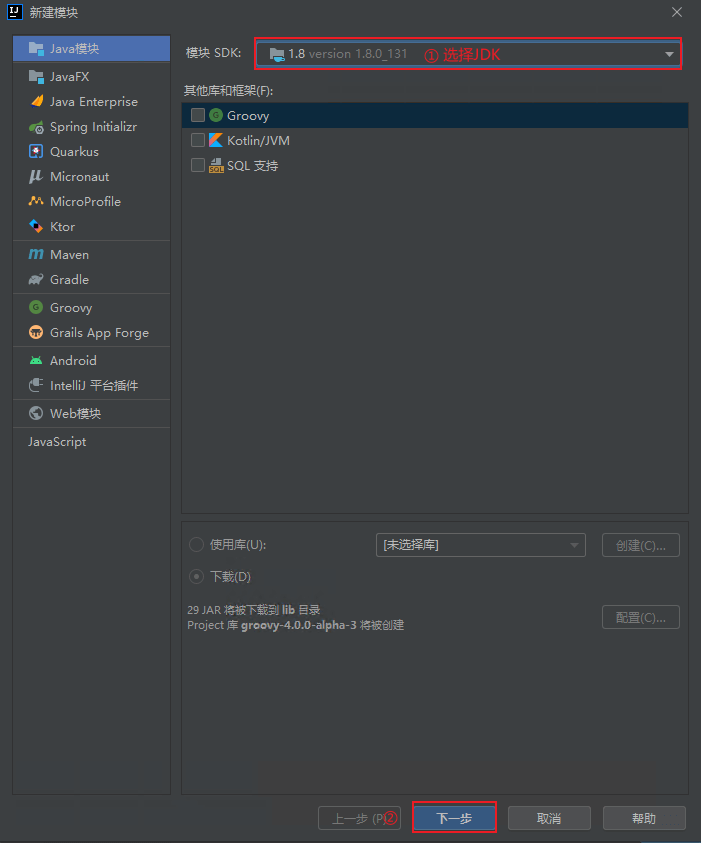
Task: Click the JDK icon in the SDK box
Action: click(277, 54)
